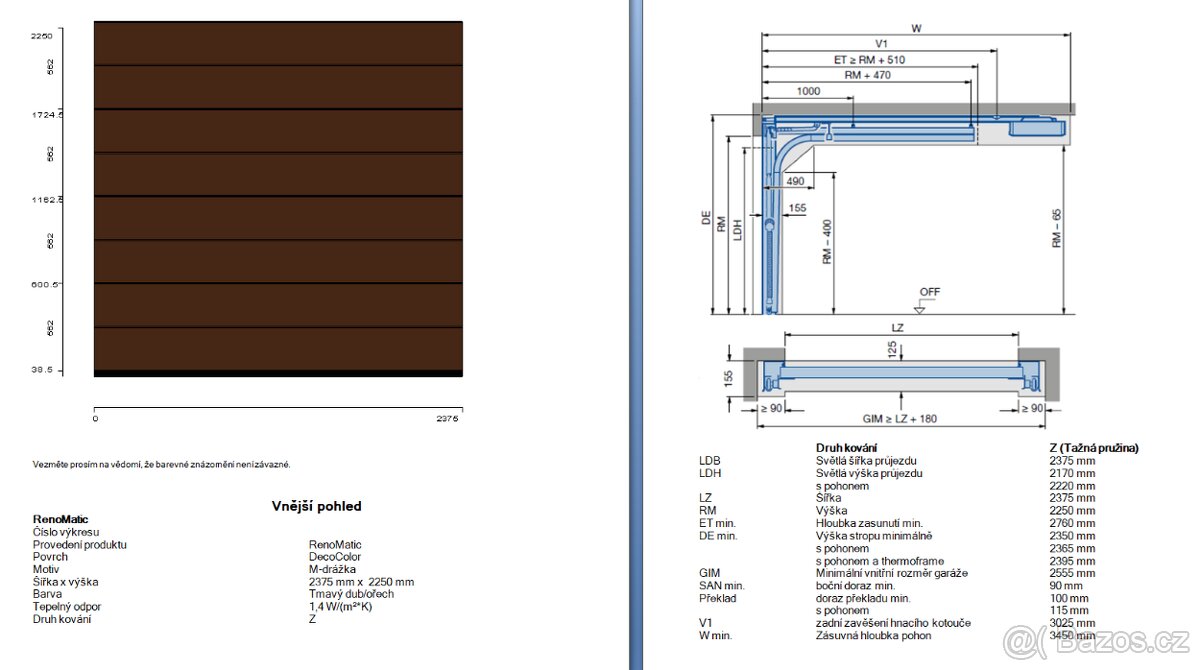Click the 'DE min.' row code

(717, 535)
